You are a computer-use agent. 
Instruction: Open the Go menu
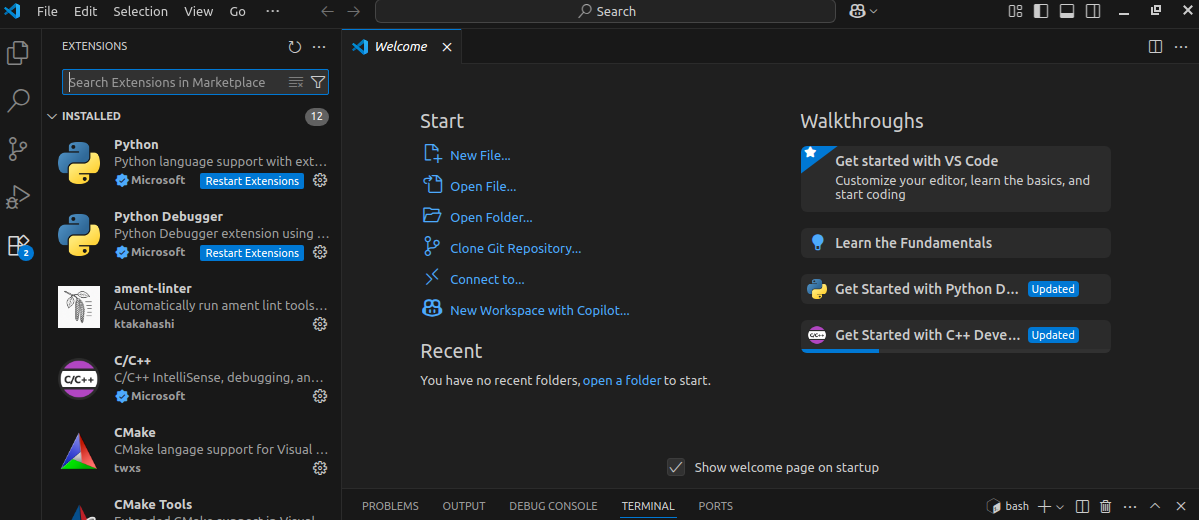pos(238,11)
